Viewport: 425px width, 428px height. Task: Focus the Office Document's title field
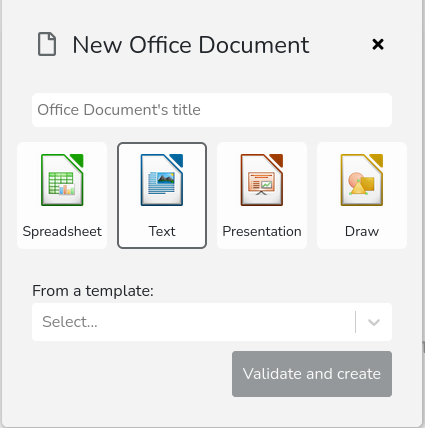pos(212,110)
